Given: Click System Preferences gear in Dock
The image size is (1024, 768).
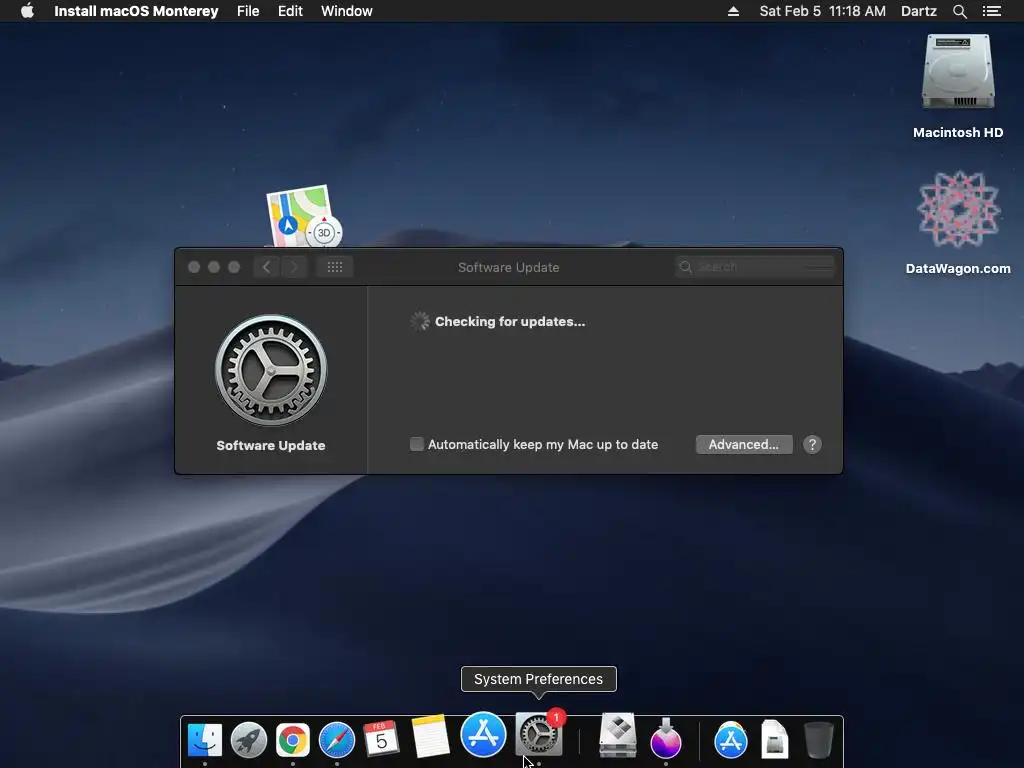Looking at the screenshot, I should coord(539,734).
